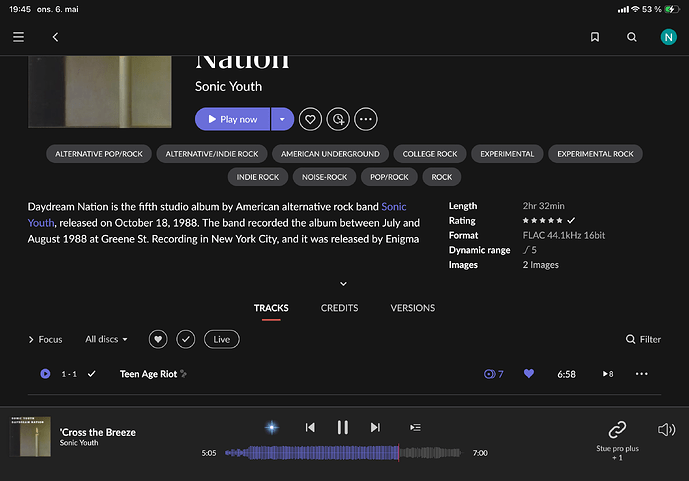The image size is (689, 481).
Task: Expand the Focus options
Action: pyautogui.click(x=45, y=340)
